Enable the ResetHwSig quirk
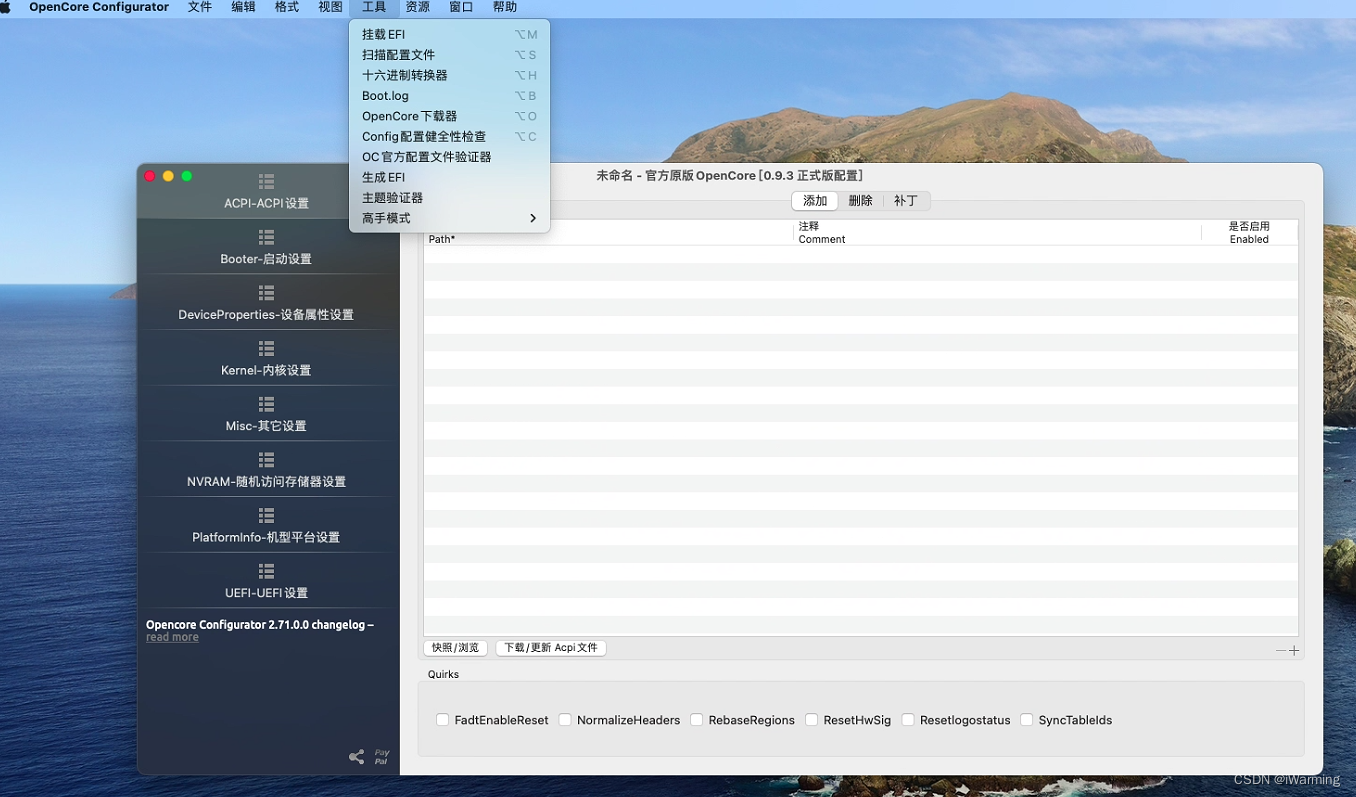The height and width of the screenshot is (797, 1356). [x=812, y=720]
